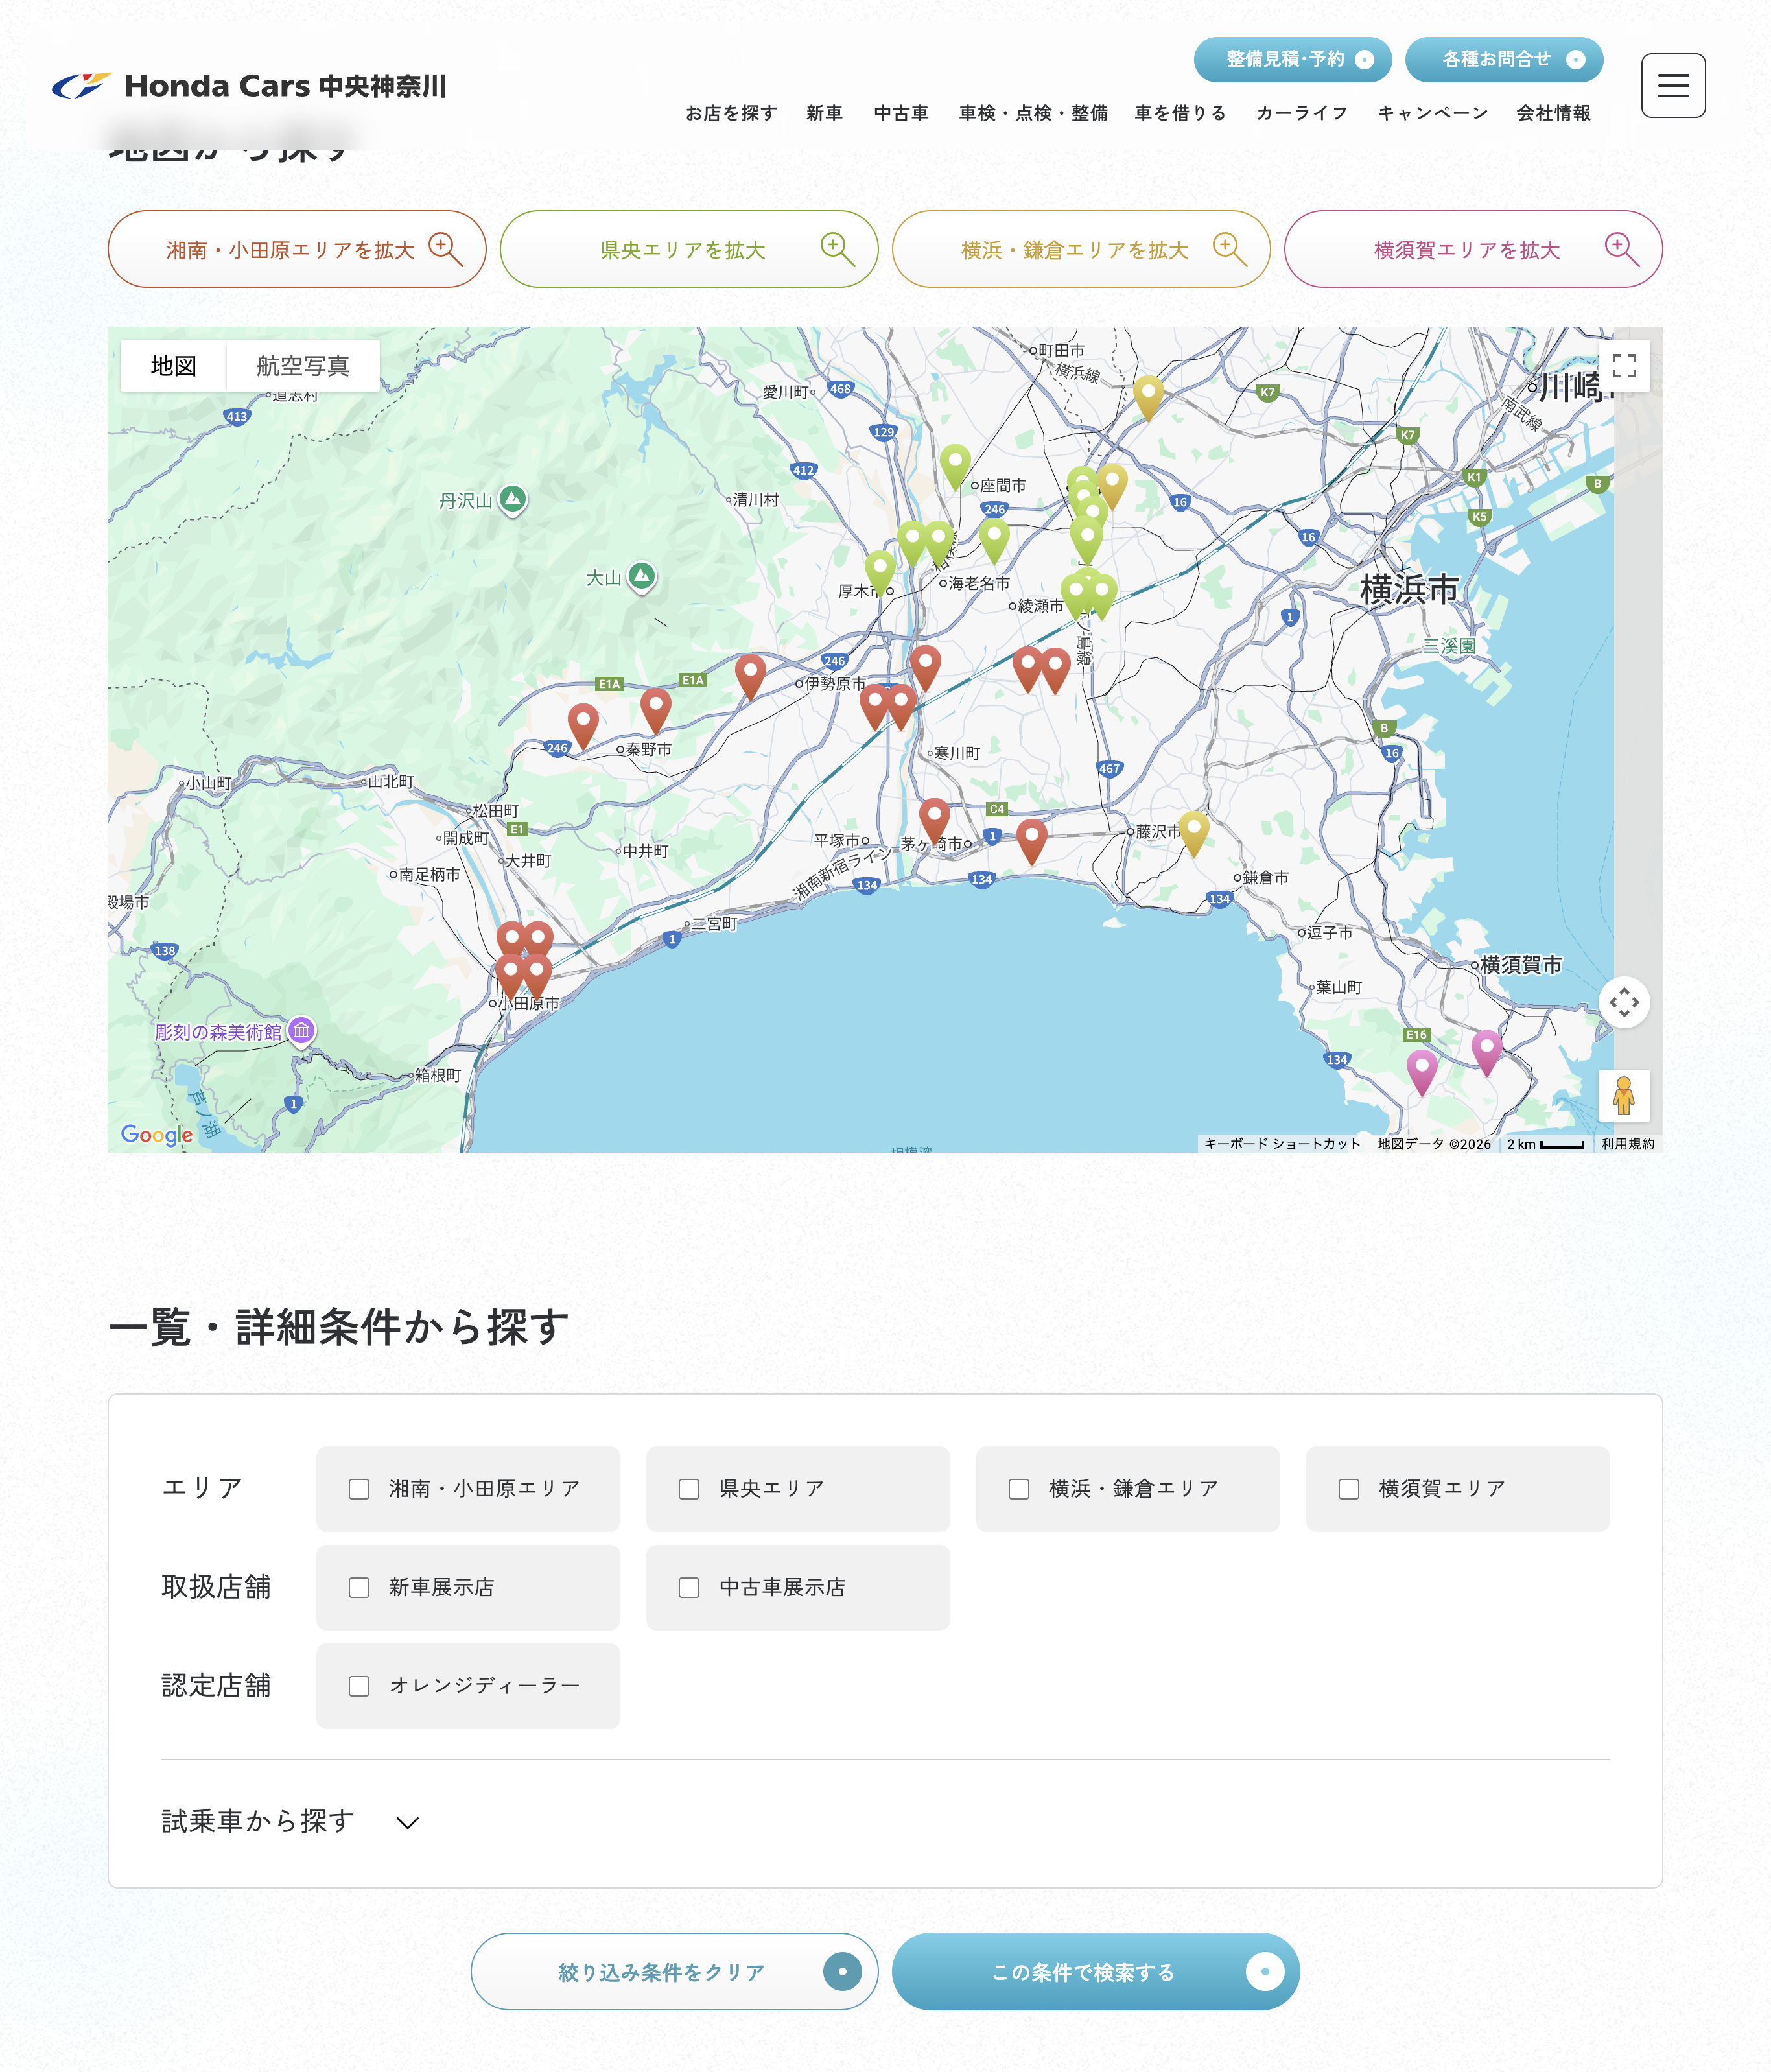Open the 車検・点検・整備 navigation menu
Image resolution: width=1771 pixels, height=2072 pixels.
point(1032,113)
